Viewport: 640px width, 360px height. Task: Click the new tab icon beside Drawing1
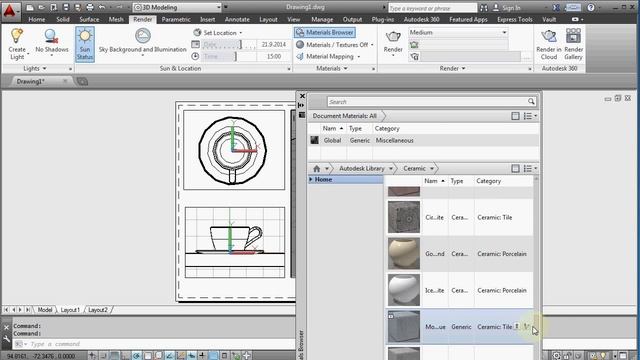82,82
